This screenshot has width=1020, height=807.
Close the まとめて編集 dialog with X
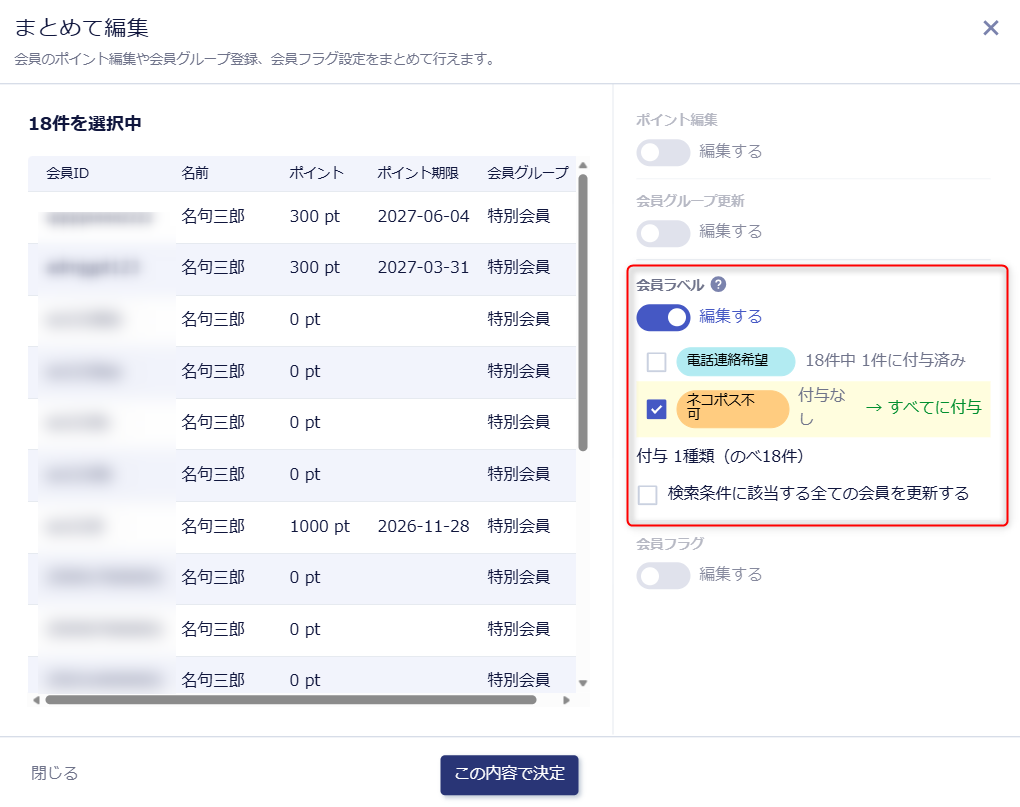tap(991, 27)
